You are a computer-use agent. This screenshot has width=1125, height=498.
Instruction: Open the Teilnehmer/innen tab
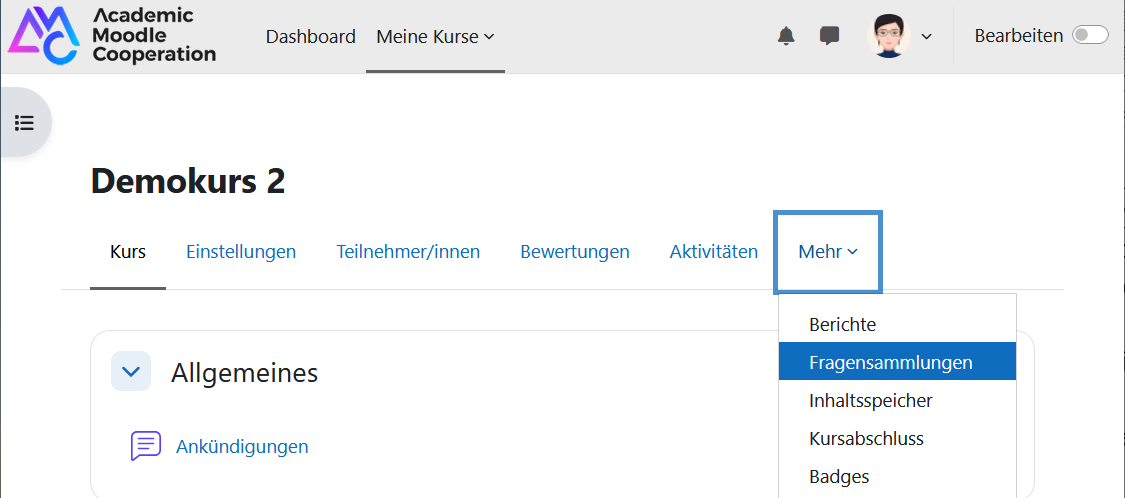[x=408, y=252]
